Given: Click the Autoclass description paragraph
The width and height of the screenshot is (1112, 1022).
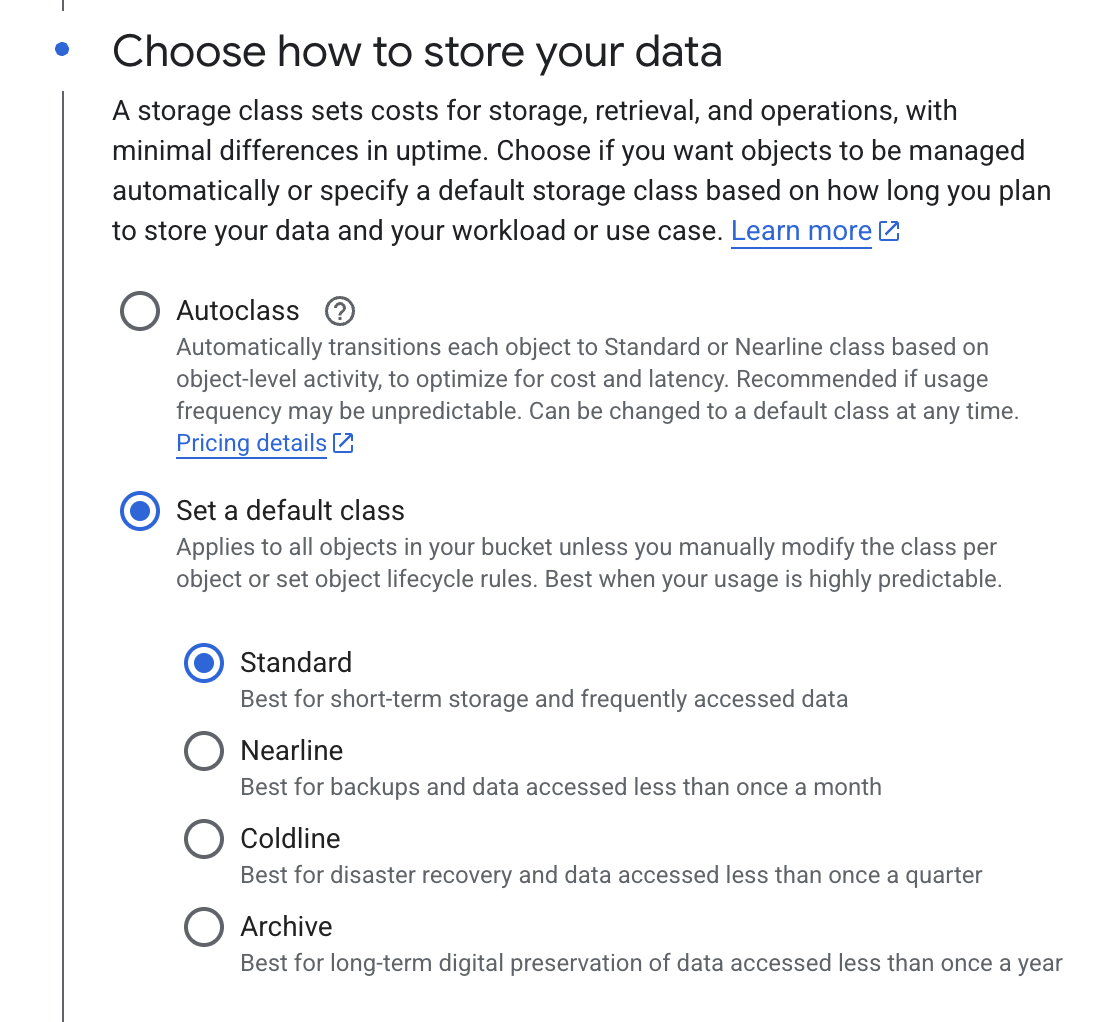Looking at the screenshot, I should click(596, 380).
